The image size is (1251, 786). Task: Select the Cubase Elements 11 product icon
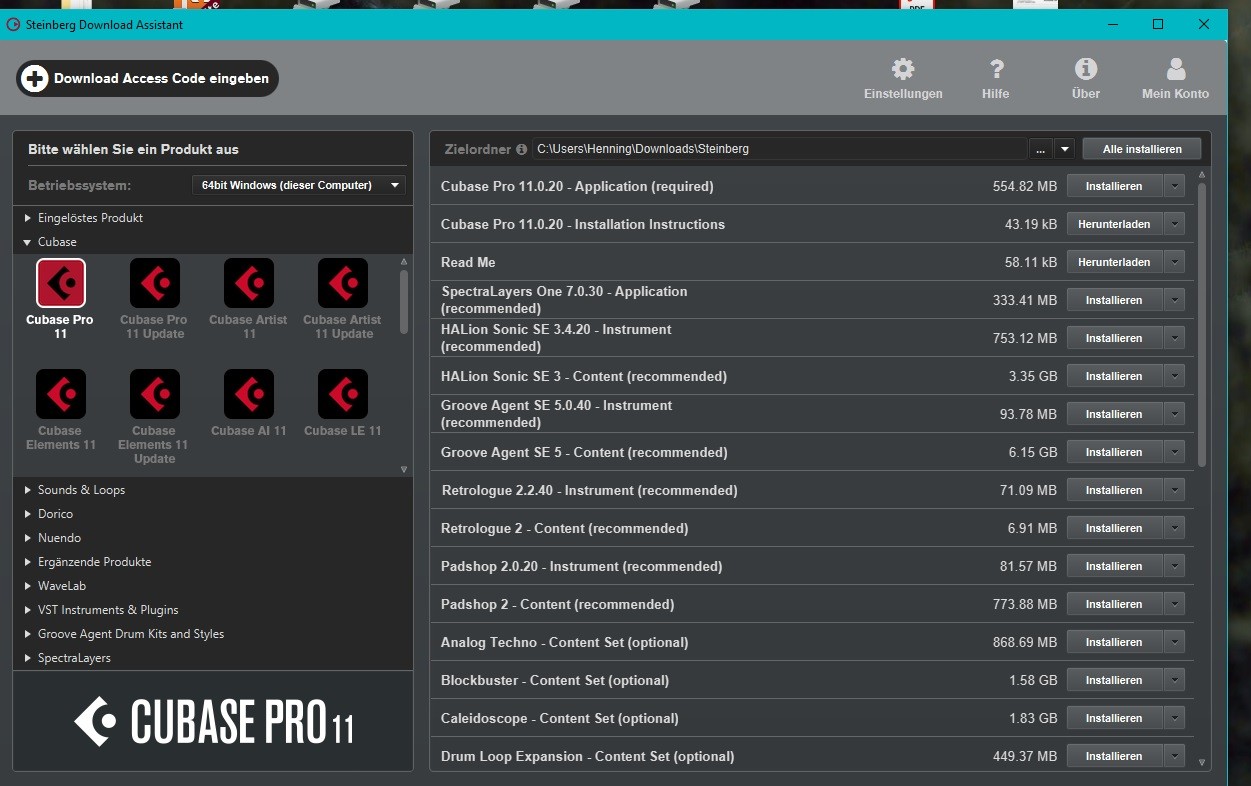pyautogui.click(x=60, y=394)
